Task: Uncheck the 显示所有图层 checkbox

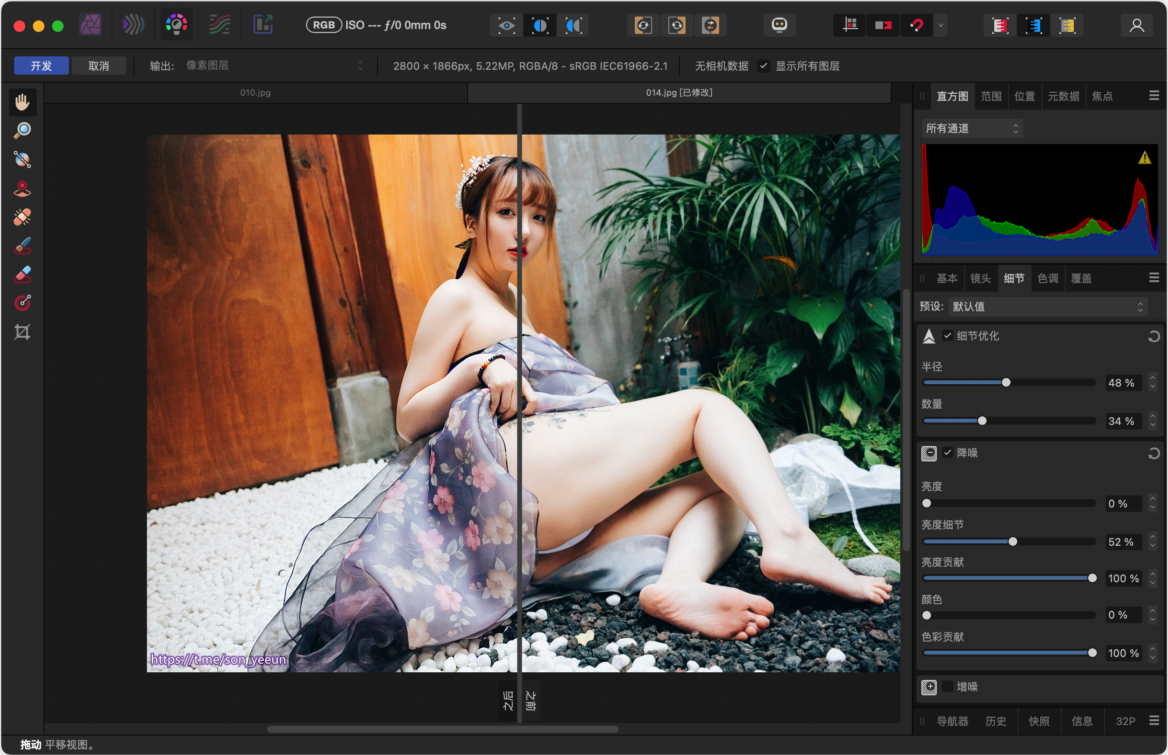Action: (x=764, y=66)
